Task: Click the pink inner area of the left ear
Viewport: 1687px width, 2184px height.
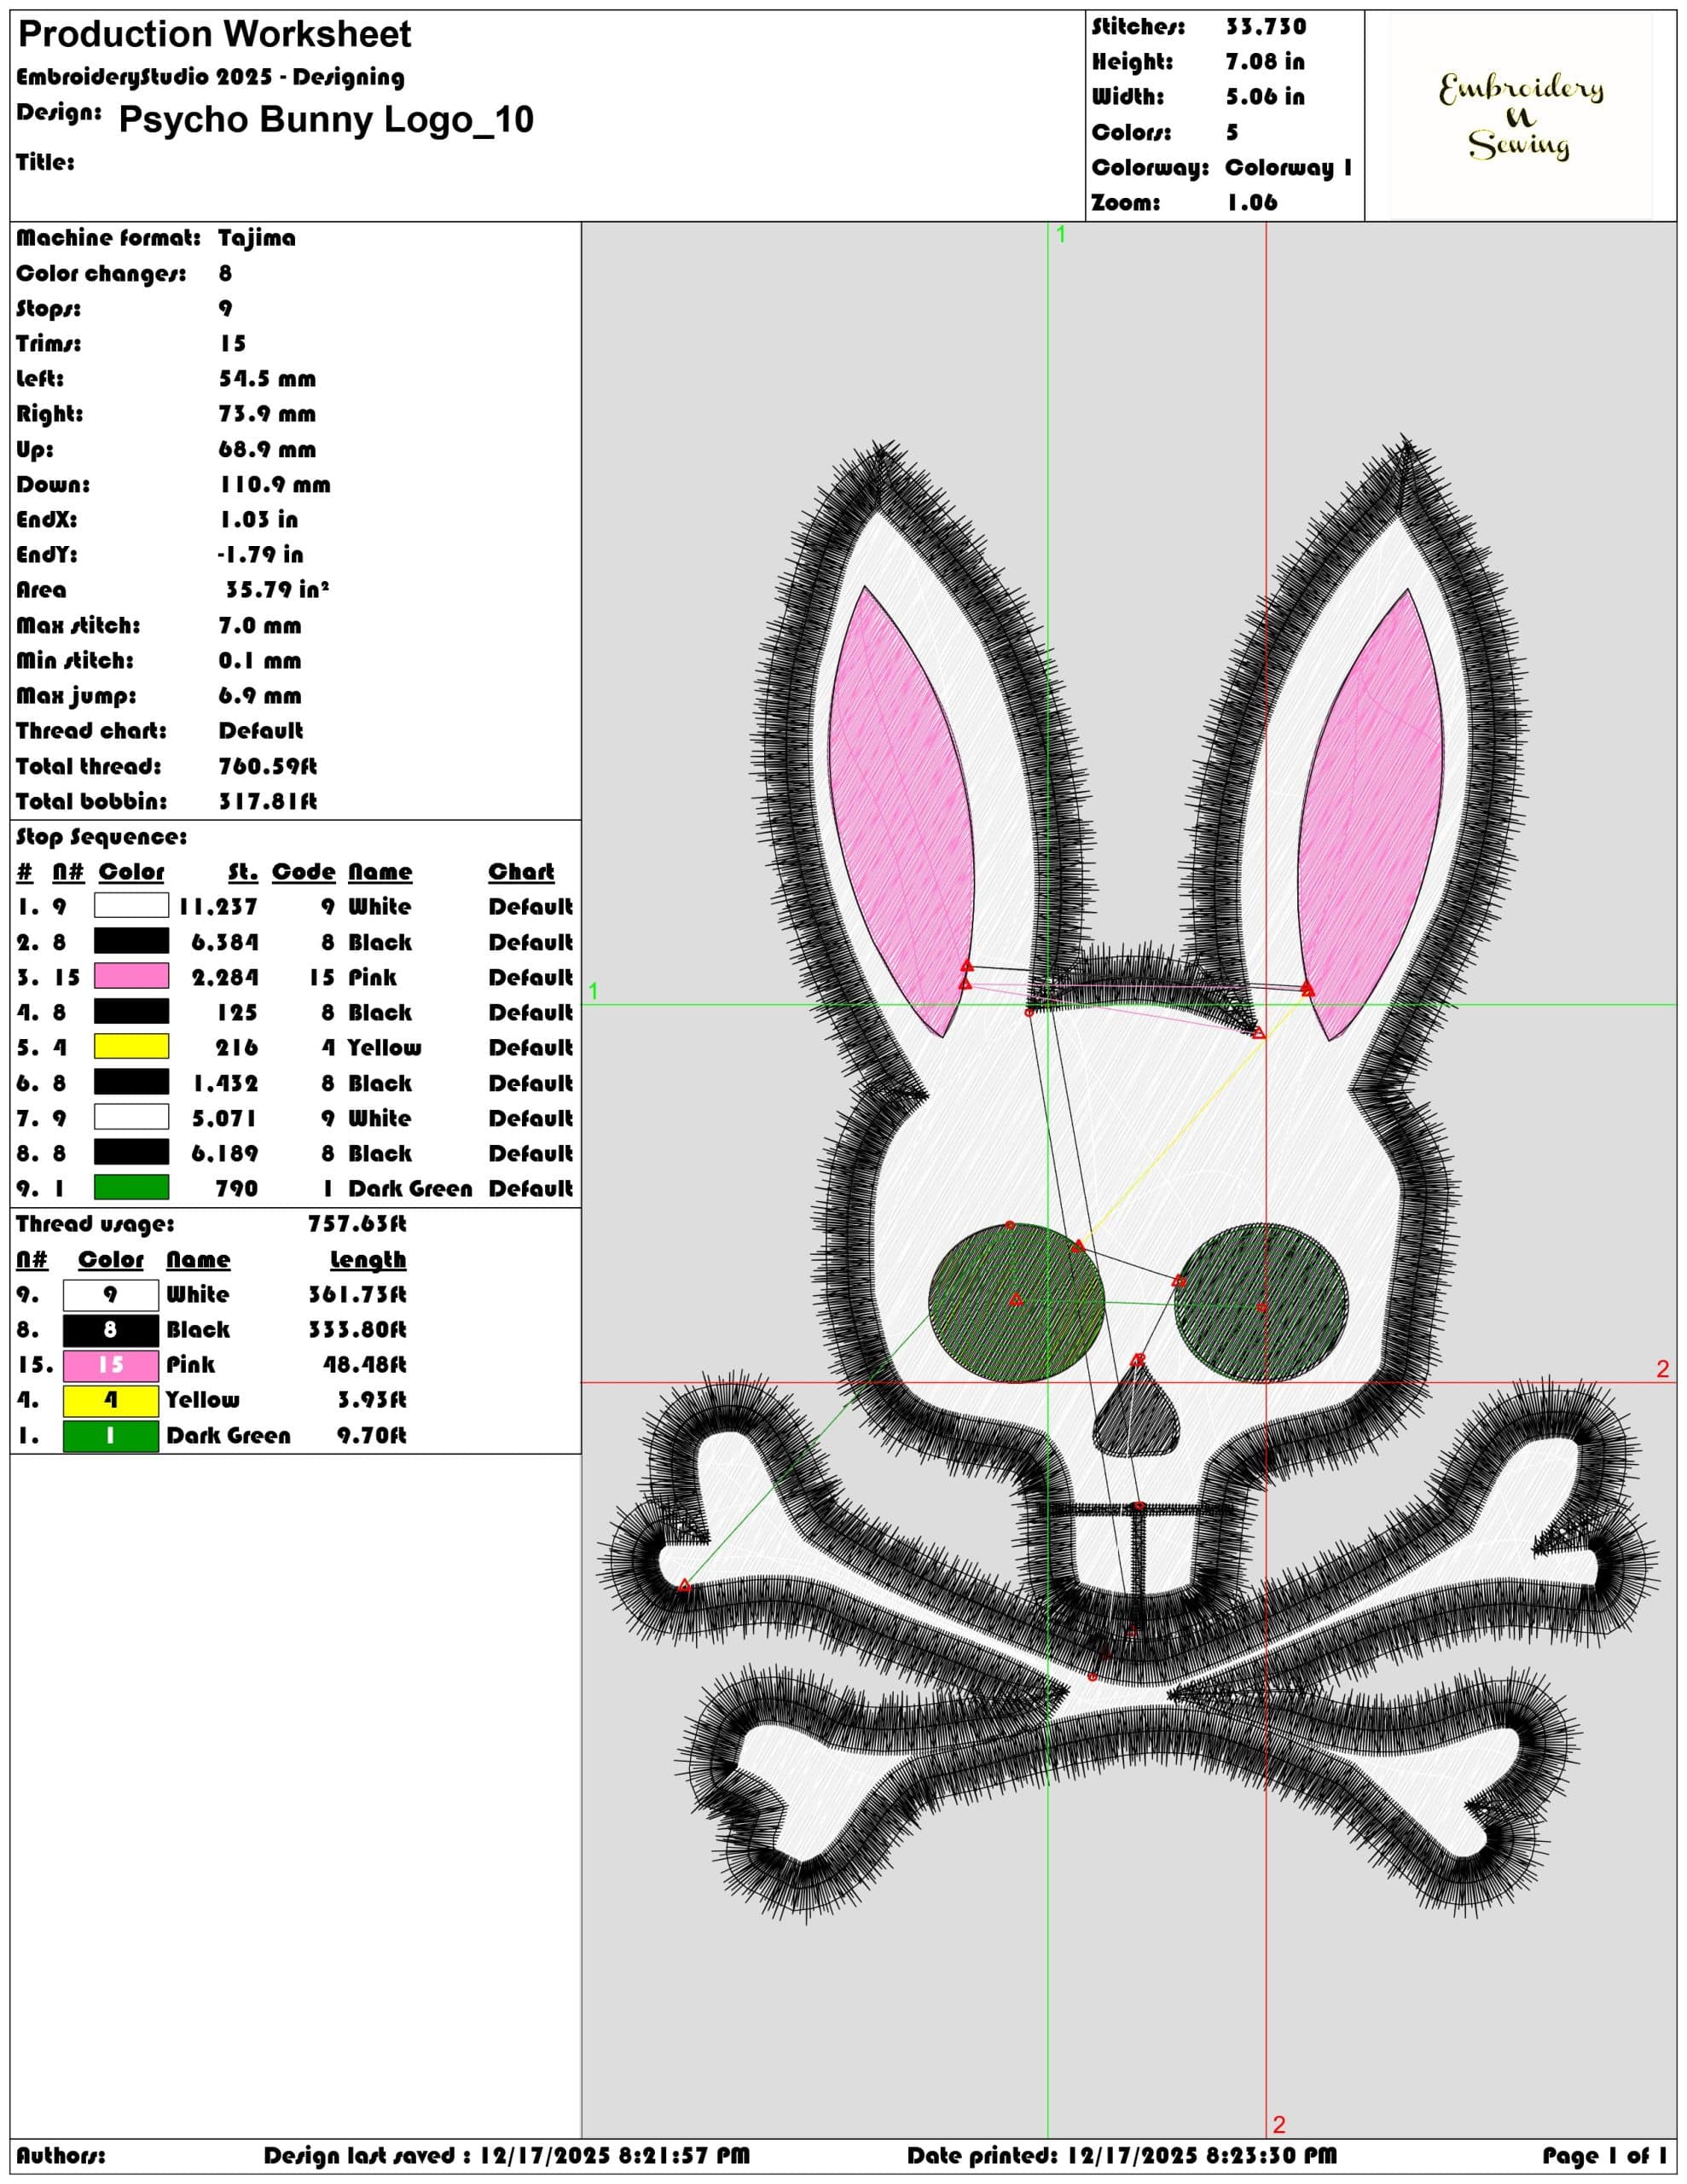Action: [902, 810]
